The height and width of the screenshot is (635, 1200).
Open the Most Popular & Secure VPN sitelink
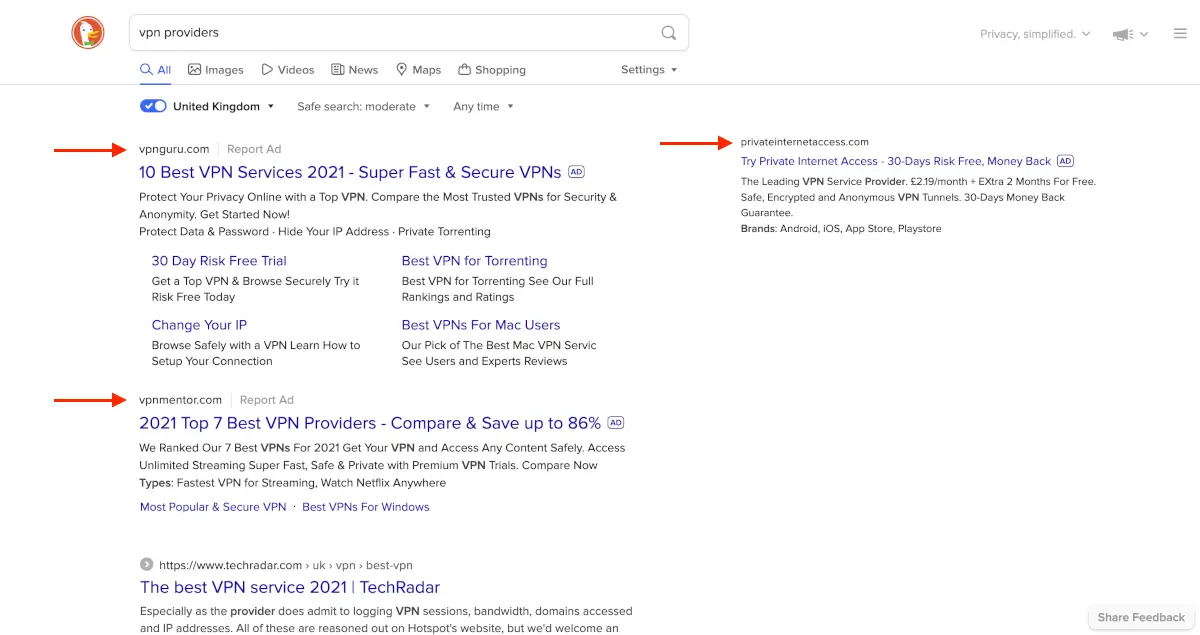tap(213, 507)
